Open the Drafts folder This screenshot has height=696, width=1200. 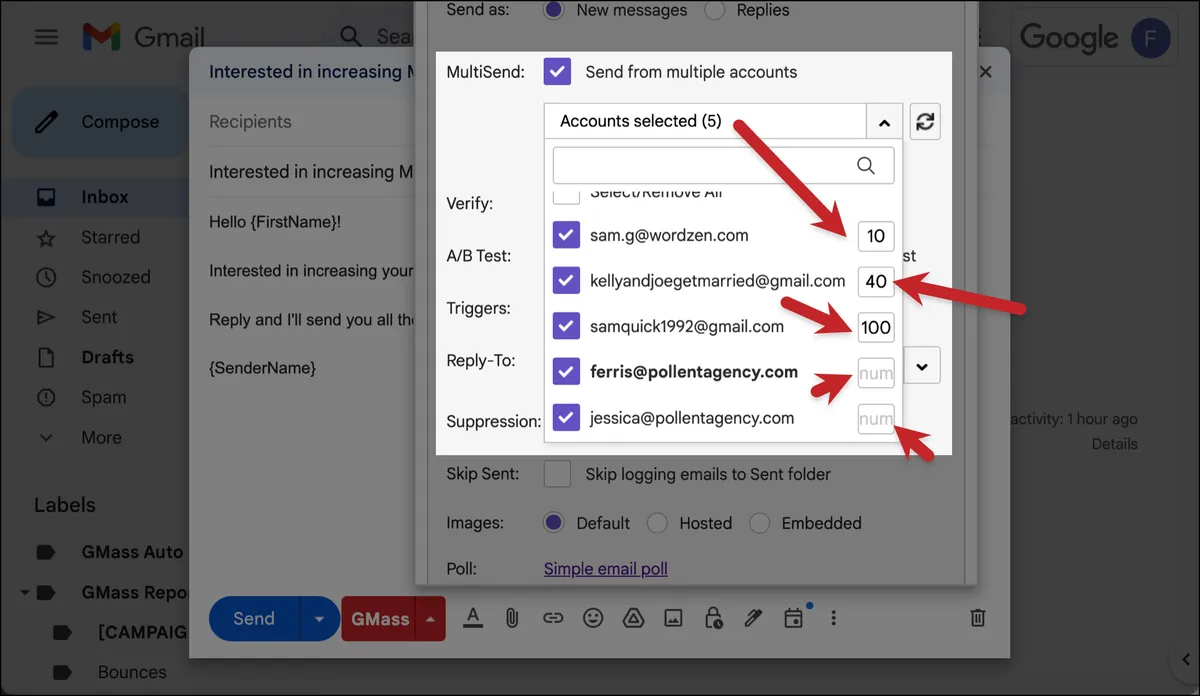click(107, 357)
